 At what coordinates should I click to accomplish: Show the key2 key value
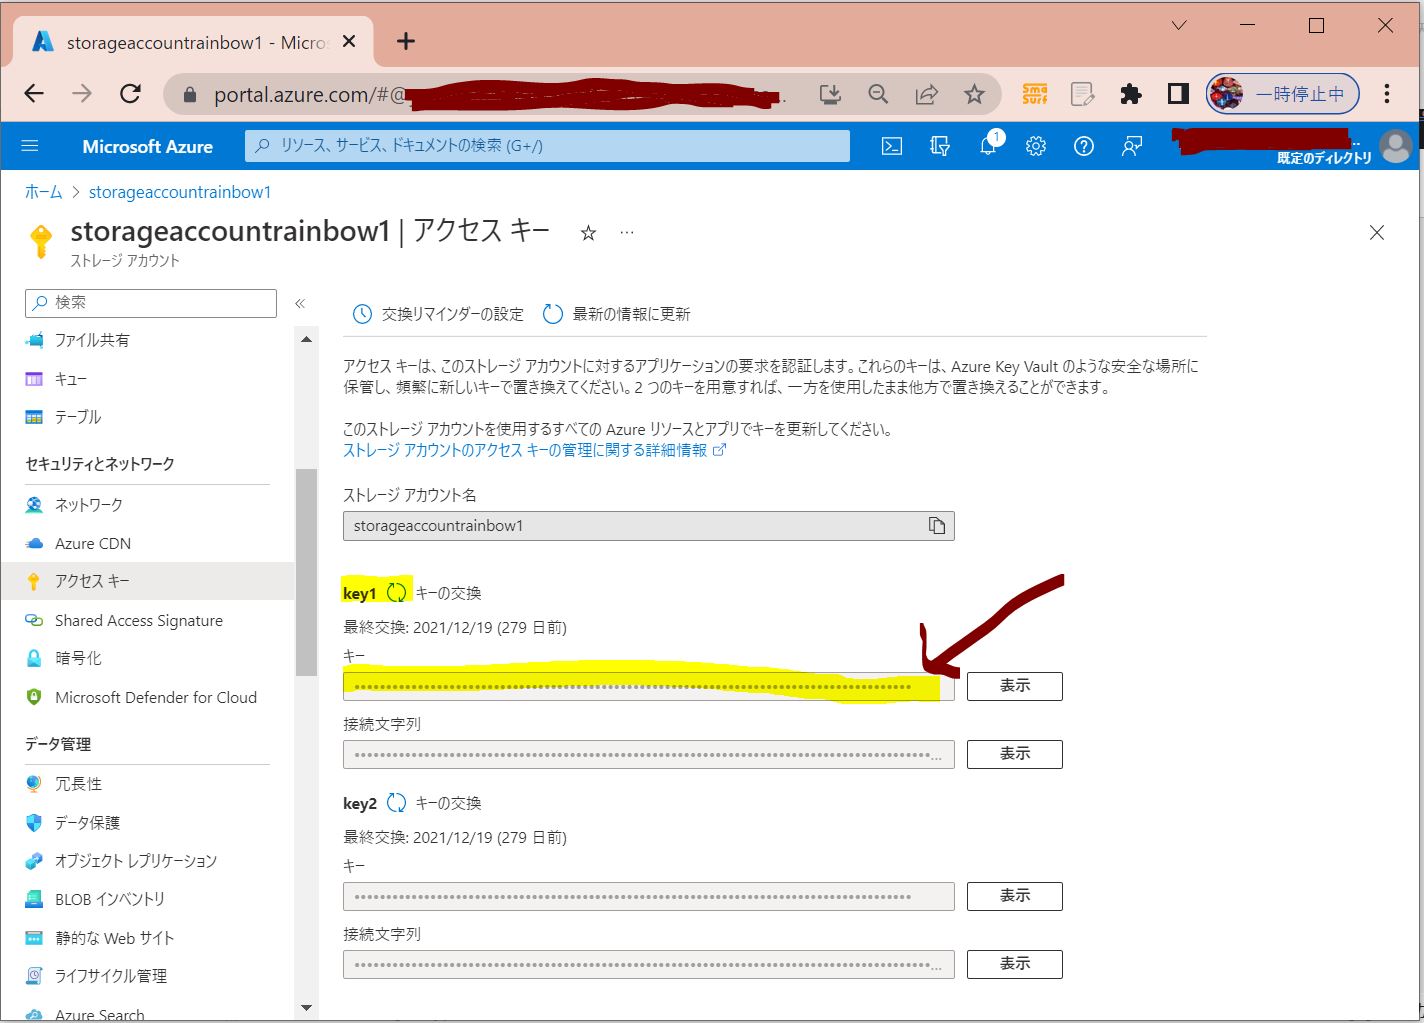click(x=1014, y=896)
